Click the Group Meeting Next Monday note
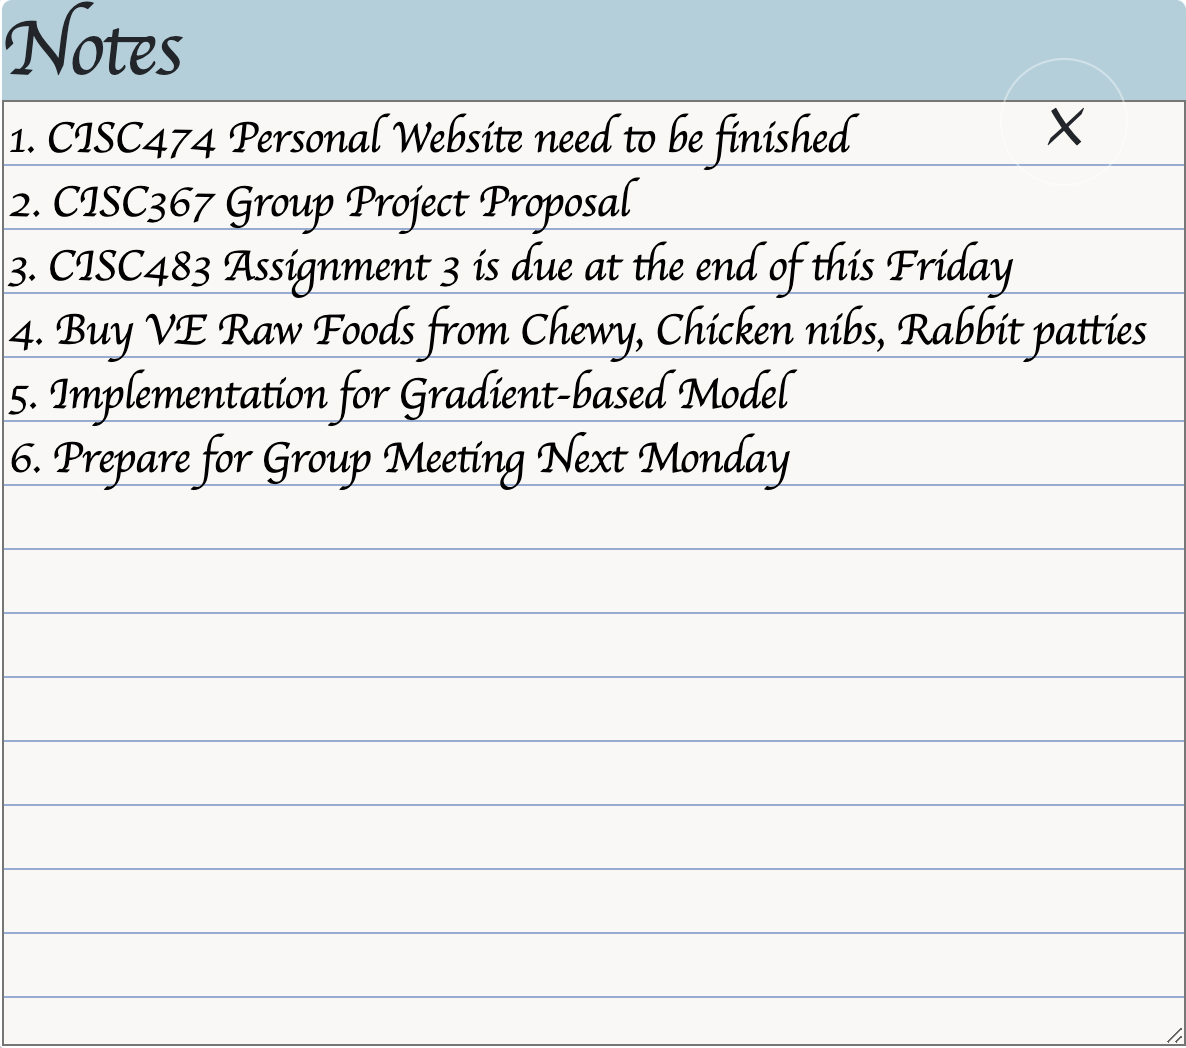The height and width of the screenshot is (1048, 1186). (x=400, y=458)
